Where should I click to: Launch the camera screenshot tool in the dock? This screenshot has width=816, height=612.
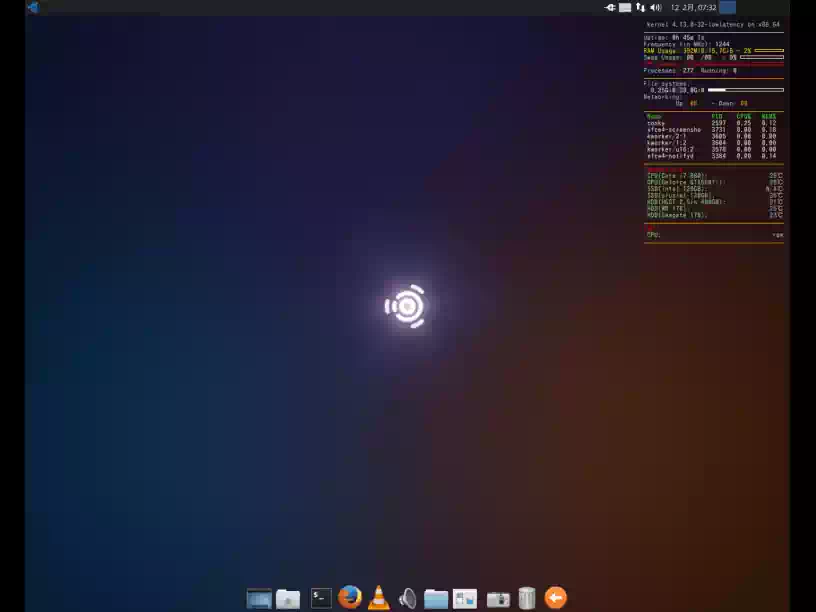tap(498, 599)
